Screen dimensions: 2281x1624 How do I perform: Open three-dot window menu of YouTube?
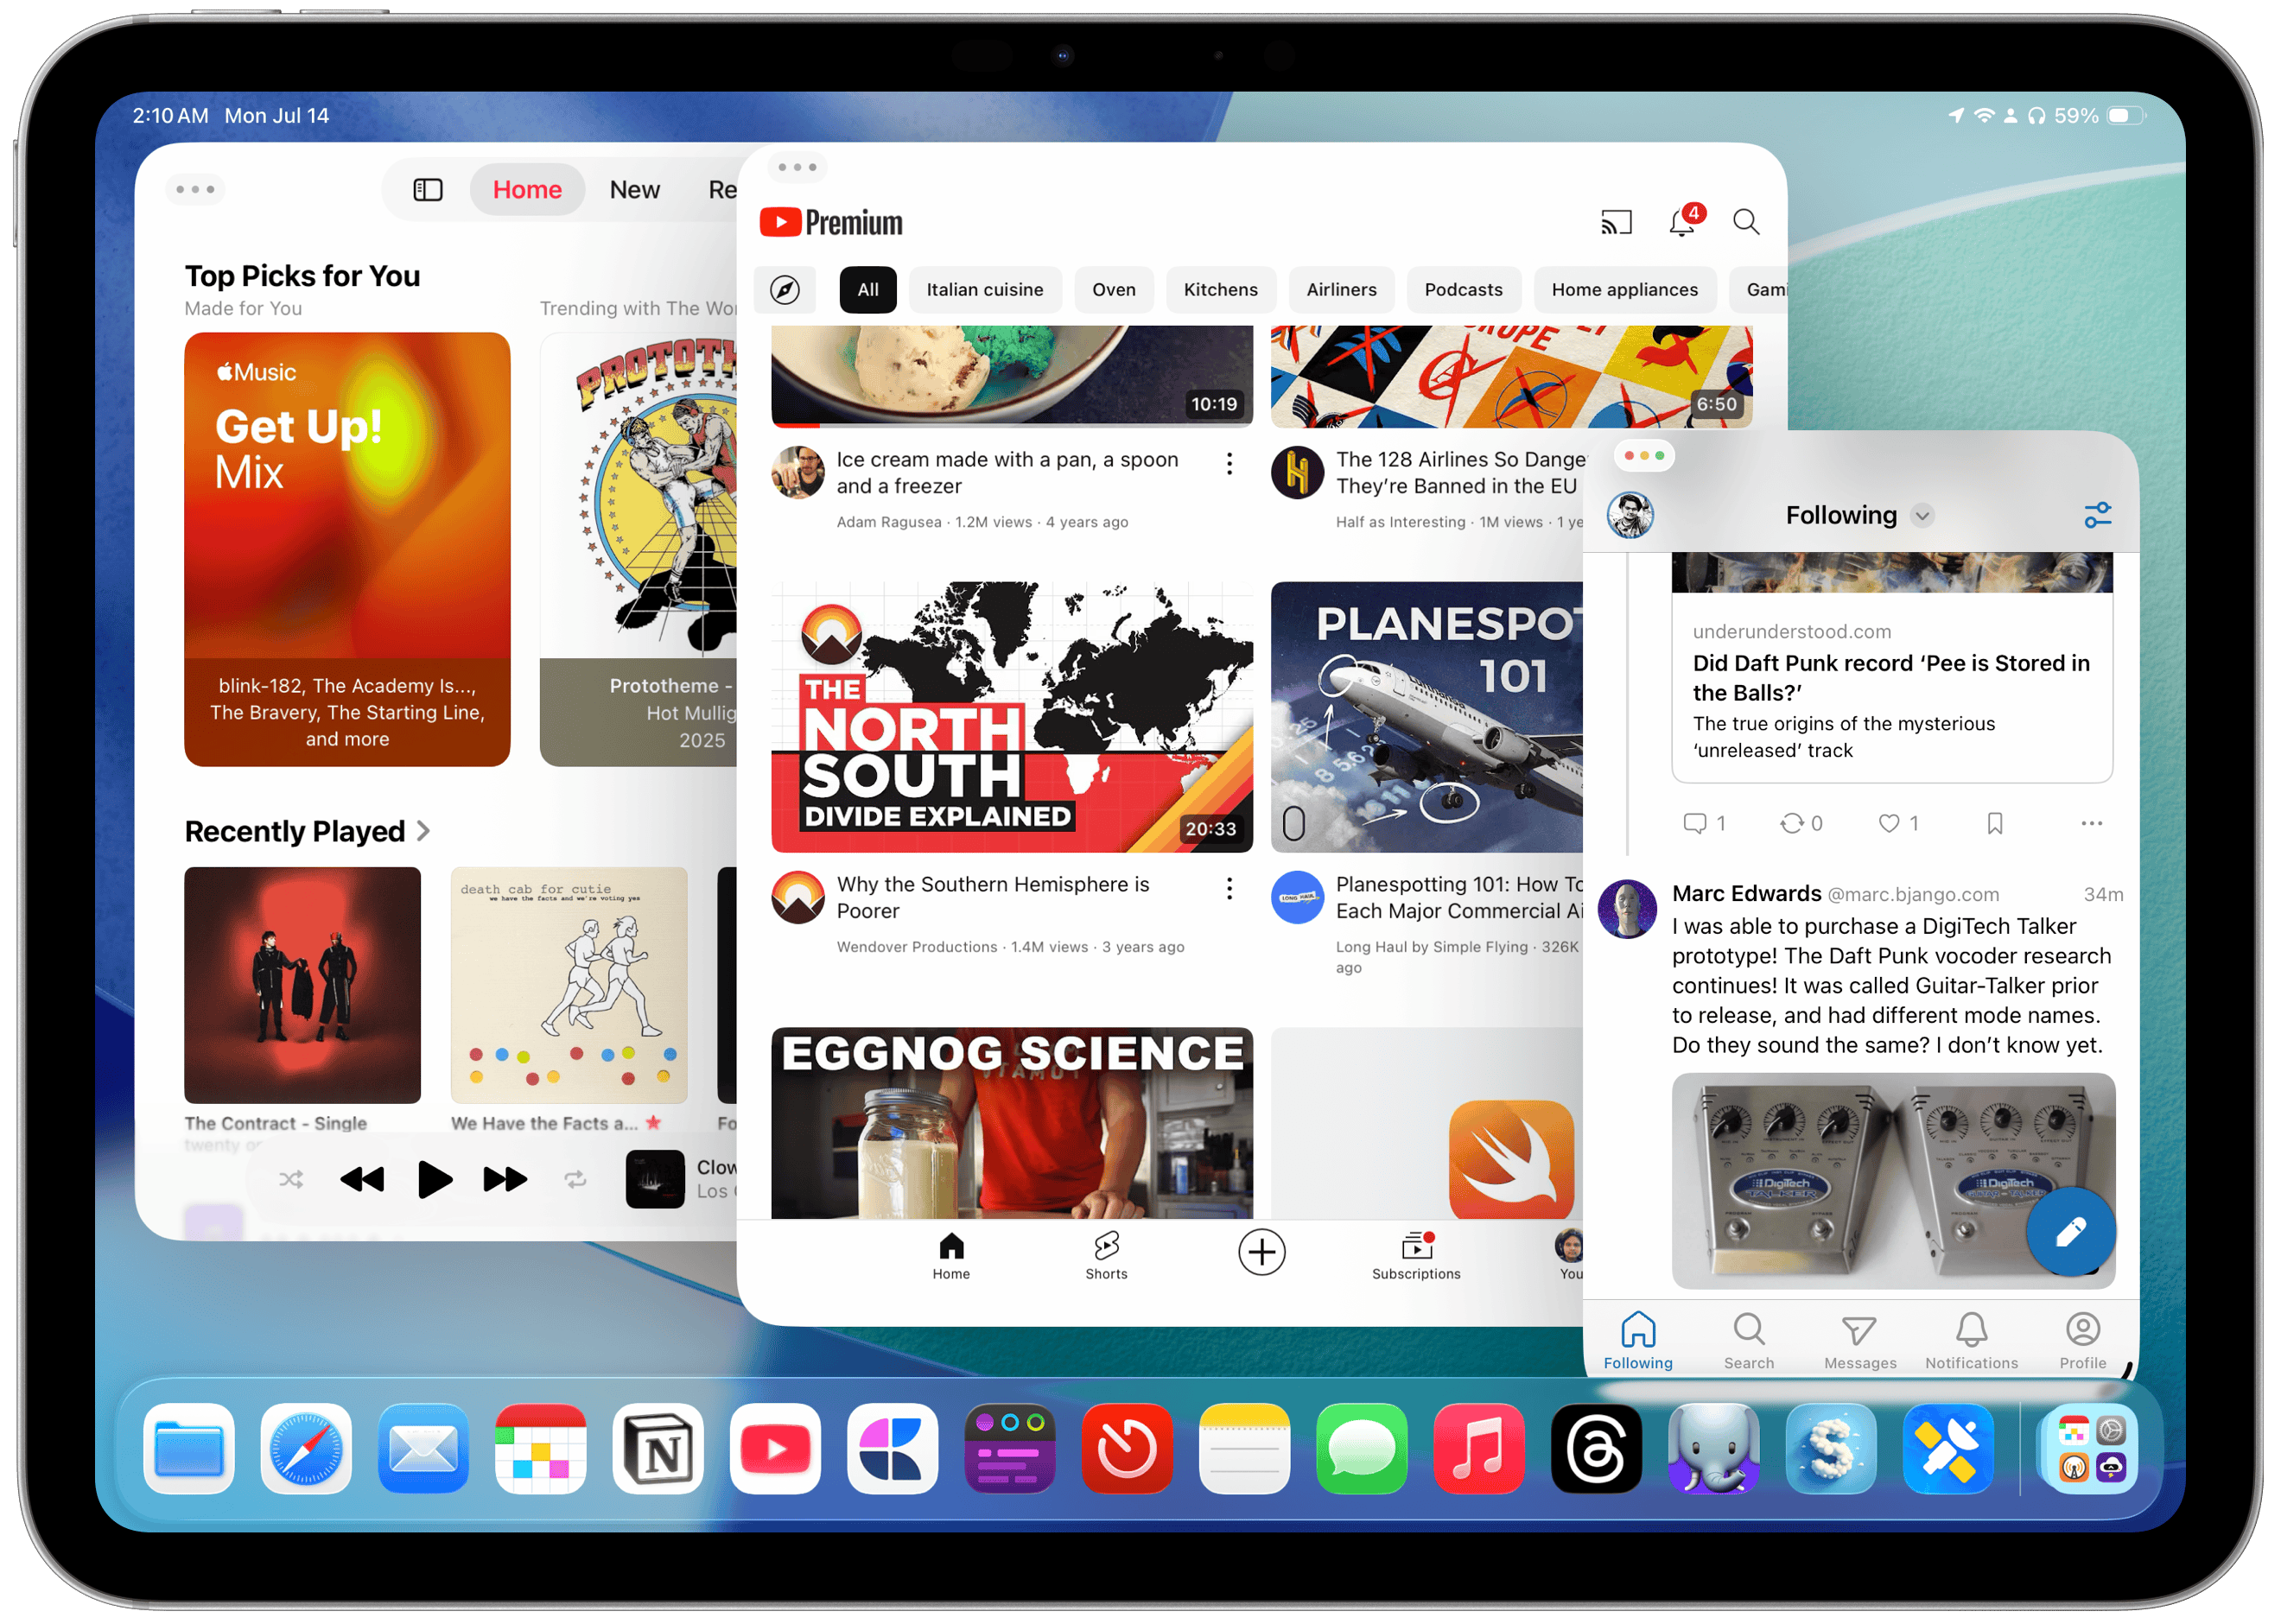click(x=797, y=167)
